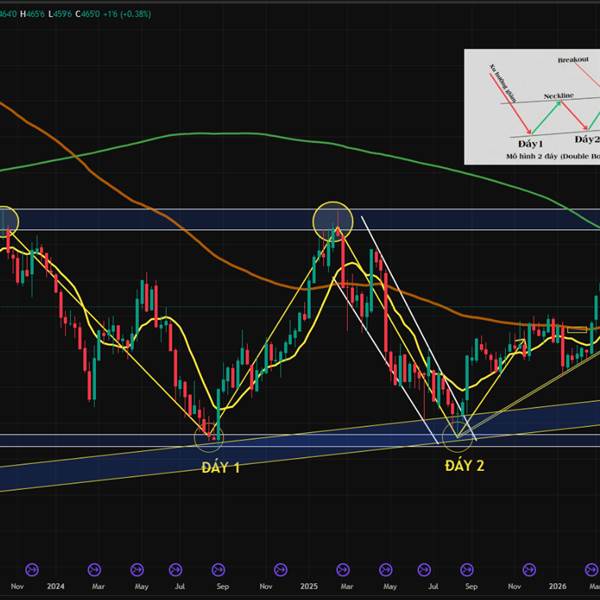Viewport: 600px width, 600px height.
Task: Select the small circle at the Đáy 1 low
Action: (209, 438)
